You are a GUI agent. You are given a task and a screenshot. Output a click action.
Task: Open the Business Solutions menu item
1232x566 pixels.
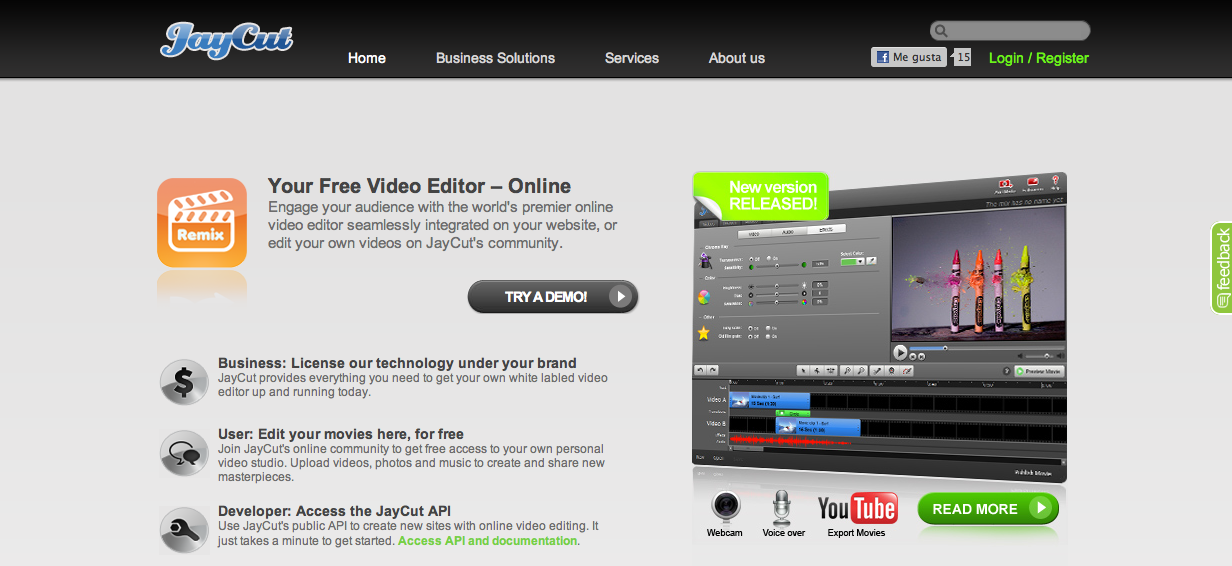click(x=495, y=58)
